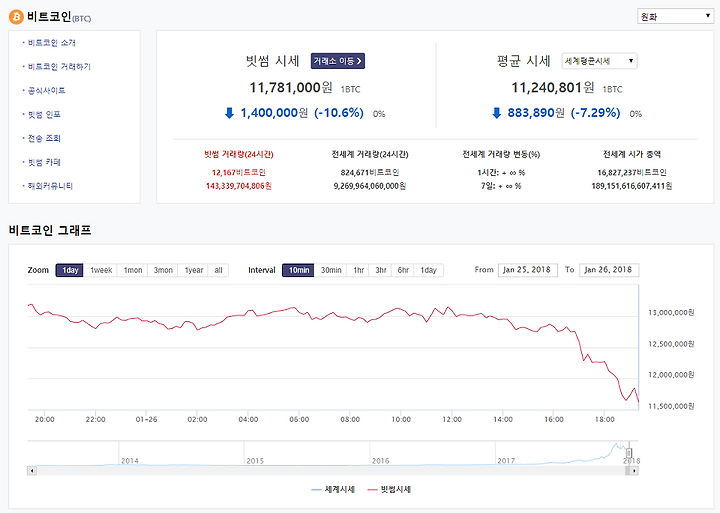Set chart zoom to all
This screenshot has width=720, height=513.
point(218,270)
